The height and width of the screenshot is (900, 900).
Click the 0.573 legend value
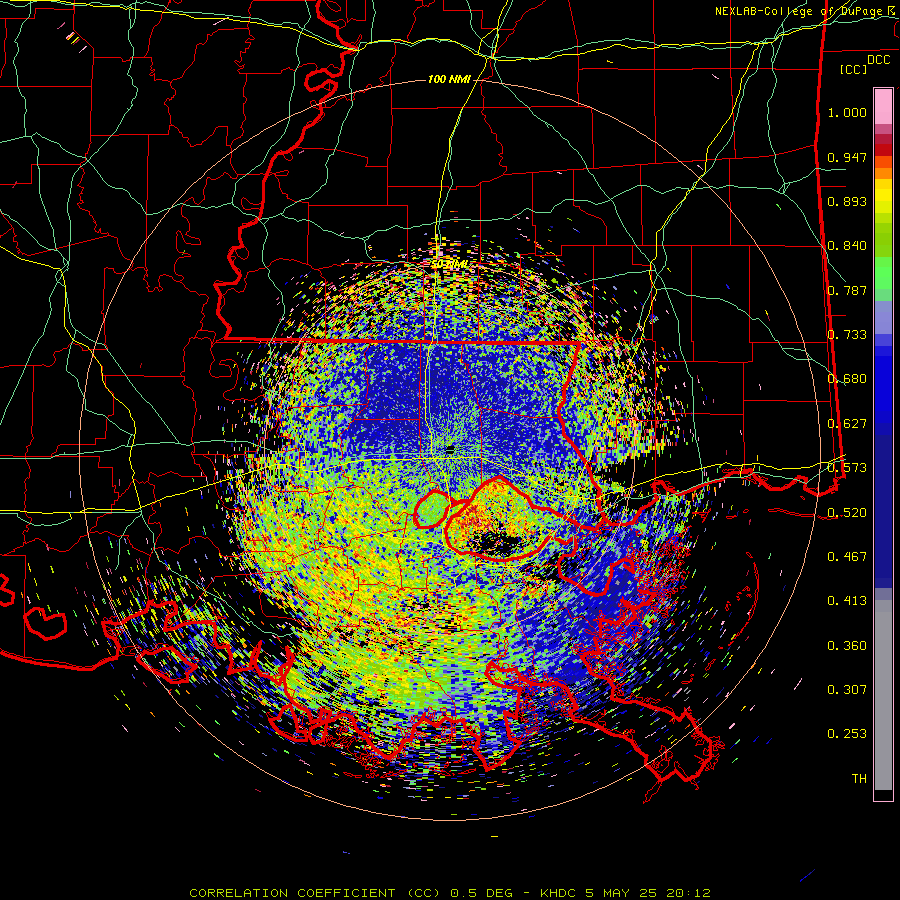tap(847, 468)
